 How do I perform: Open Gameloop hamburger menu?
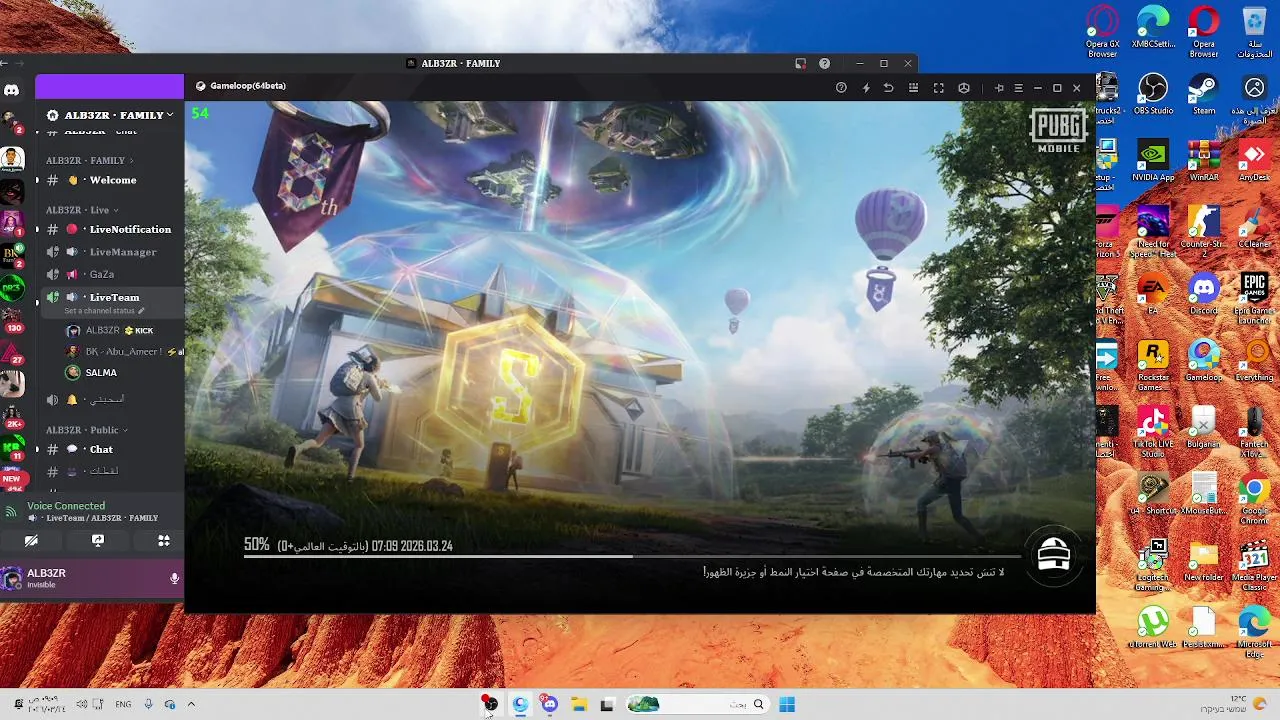tap(1018, 88)
